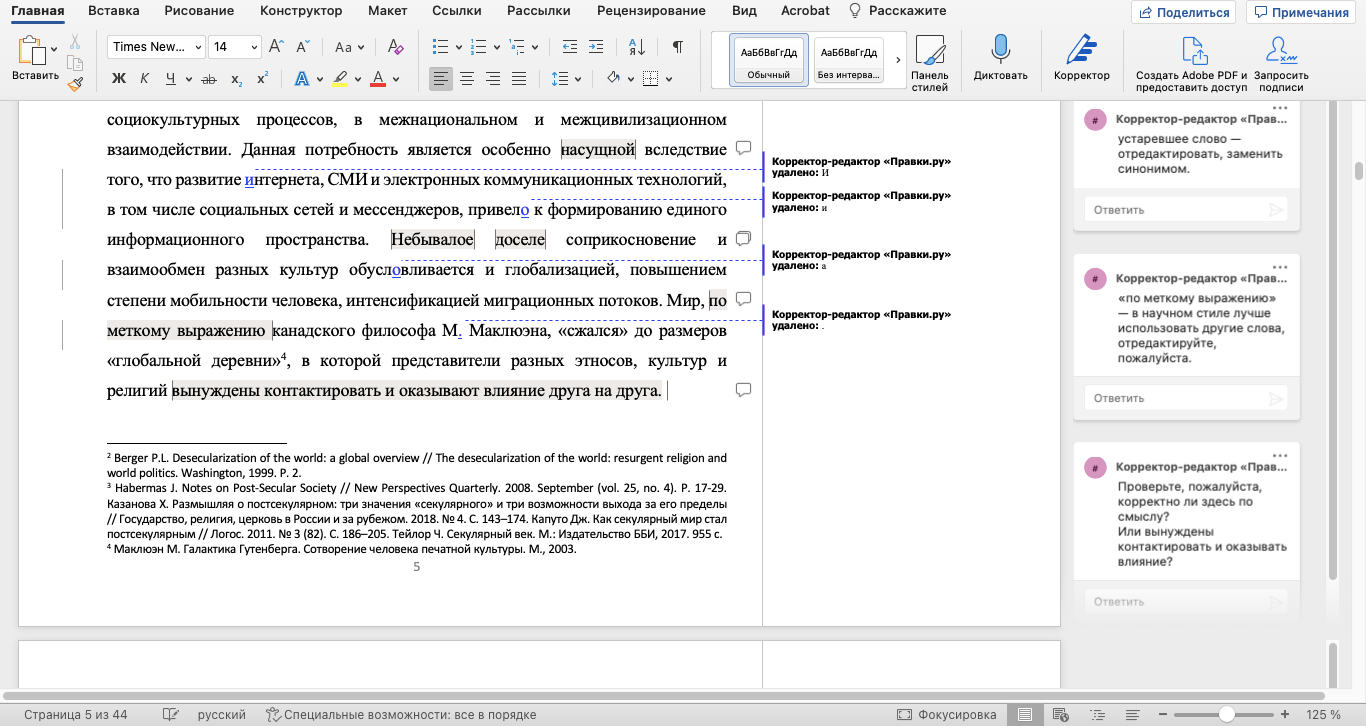This screenshot has width=1366, height=726.
Task: Switch to the Рисование tab
Action: pyautogui.click(x=198, y=11)
